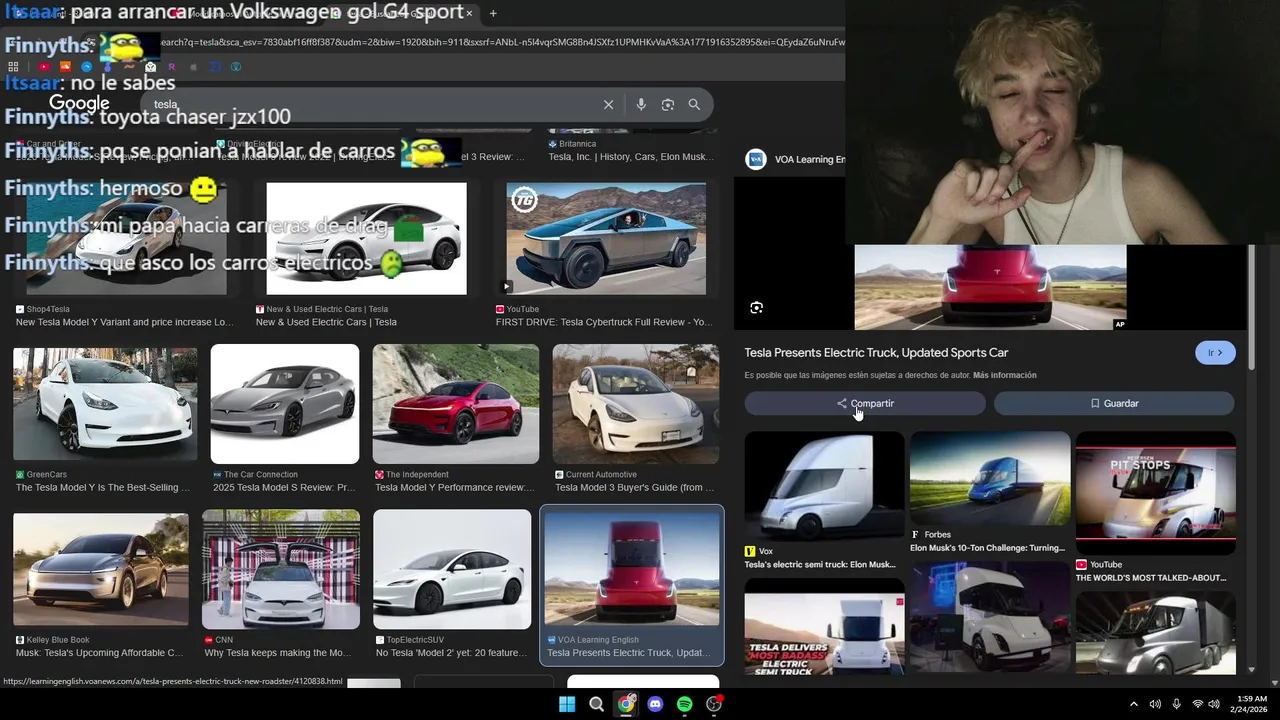Start voice search with the microphone icon

click(641, 104)
